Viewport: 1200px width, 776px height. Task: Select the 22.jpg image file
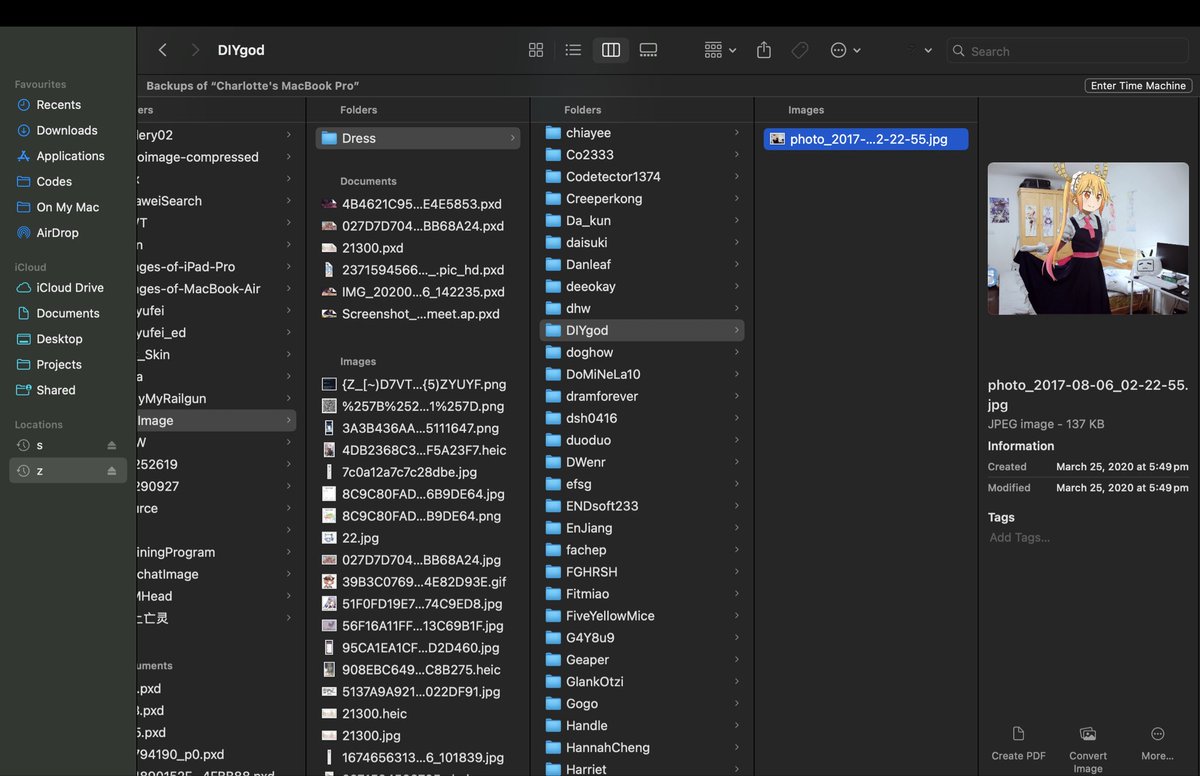click(x=418, y=538)
